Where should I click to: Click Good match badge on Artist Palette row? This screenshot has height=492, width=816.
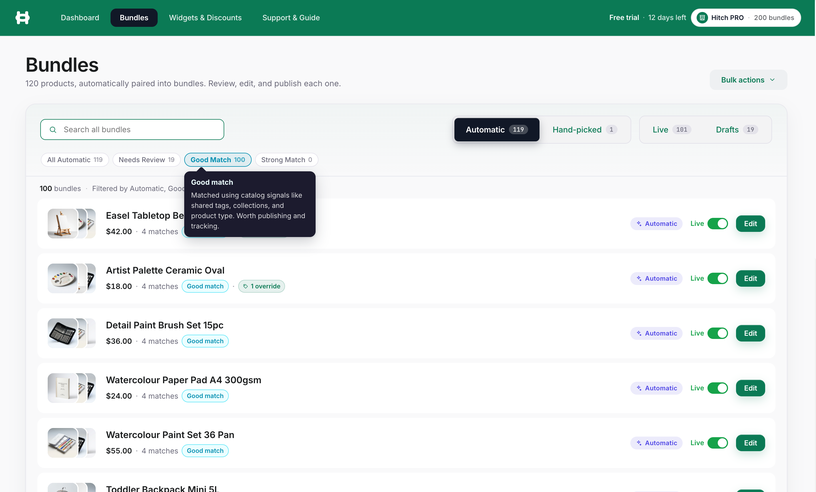[x=205, y=286]
